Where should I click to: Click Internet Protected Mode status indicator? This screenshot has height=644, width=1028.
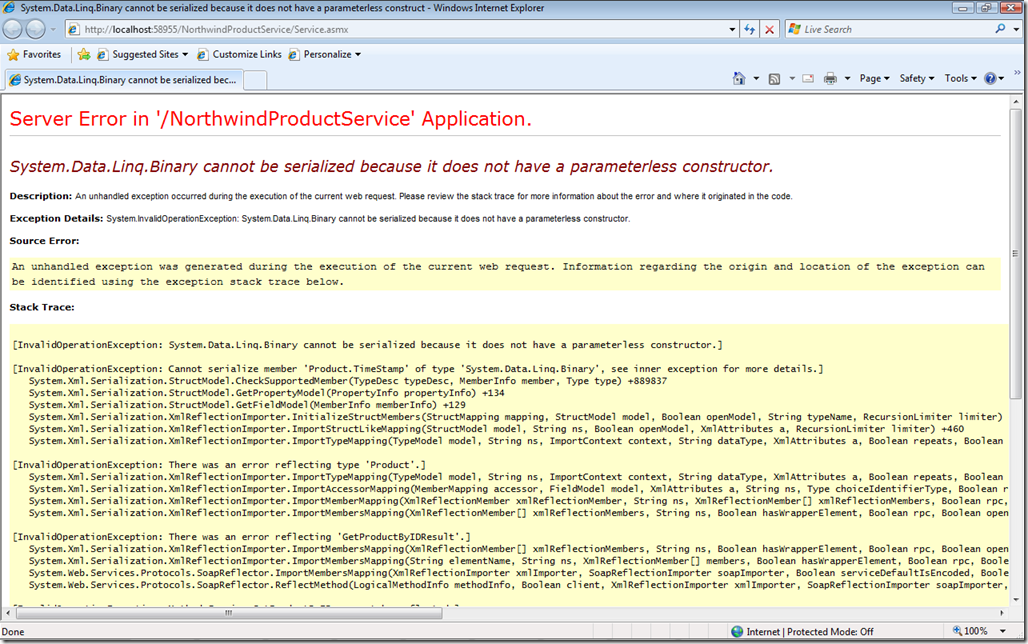[x=802, y=632]
